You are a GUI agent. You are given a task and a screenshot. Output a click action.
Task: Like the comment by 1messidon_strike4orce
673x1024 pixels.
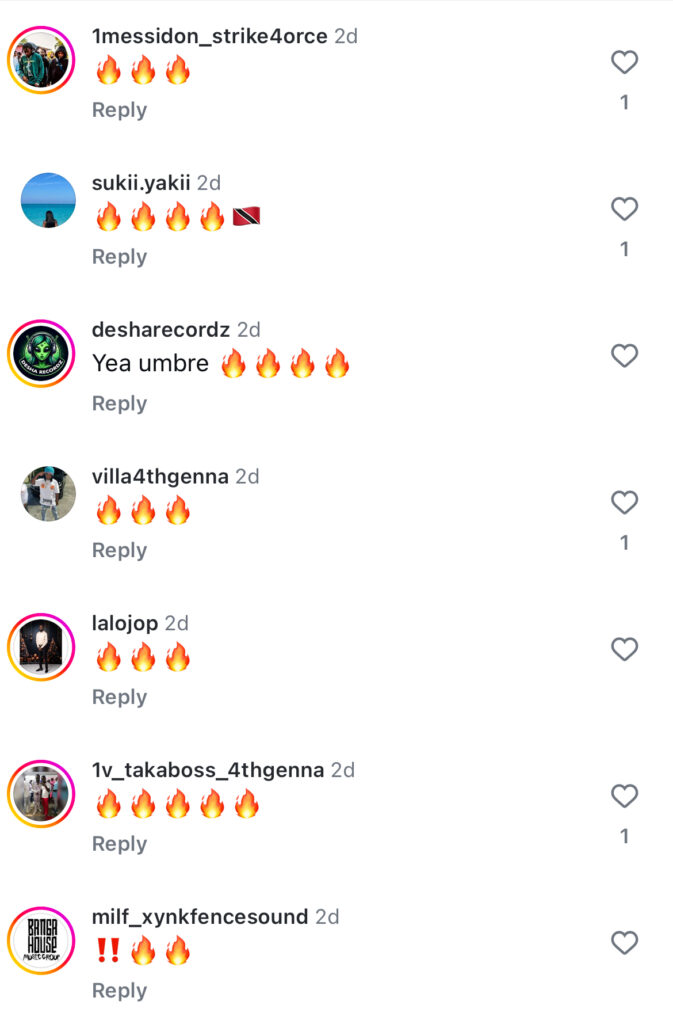pyautogui.click(x=624, y=62)
